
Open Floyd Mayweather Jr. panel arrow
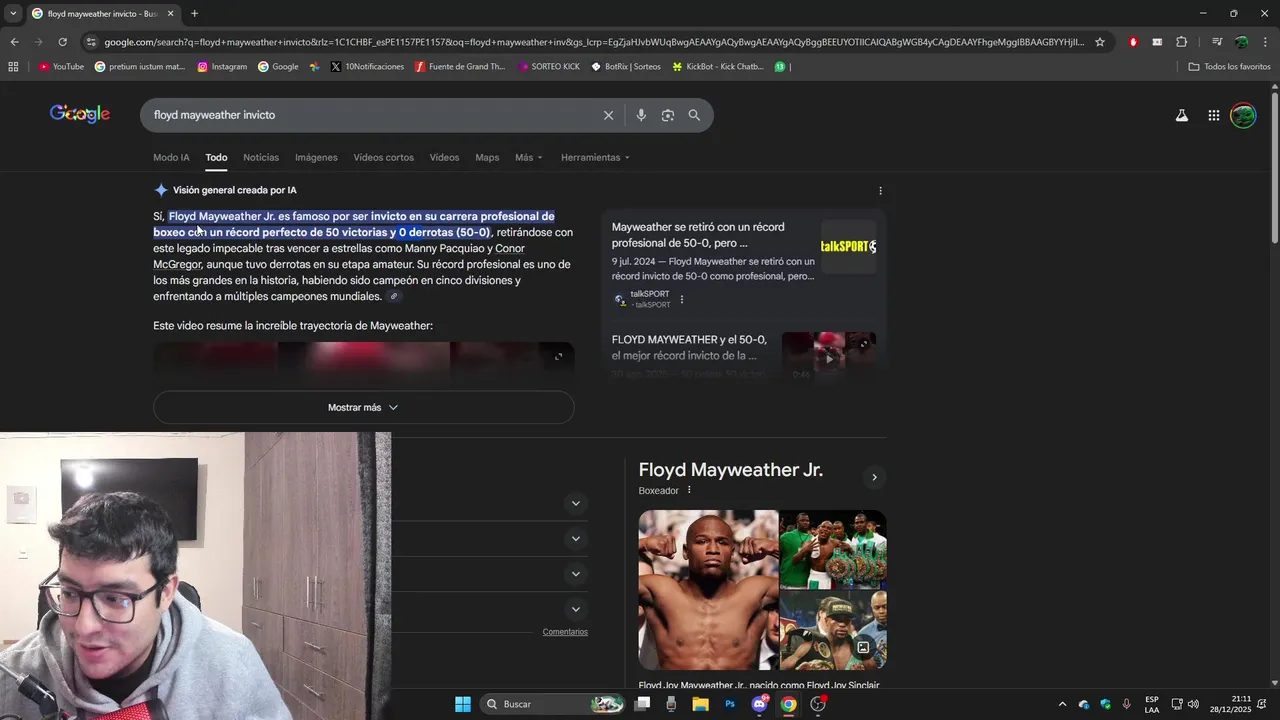coord(874,477)
